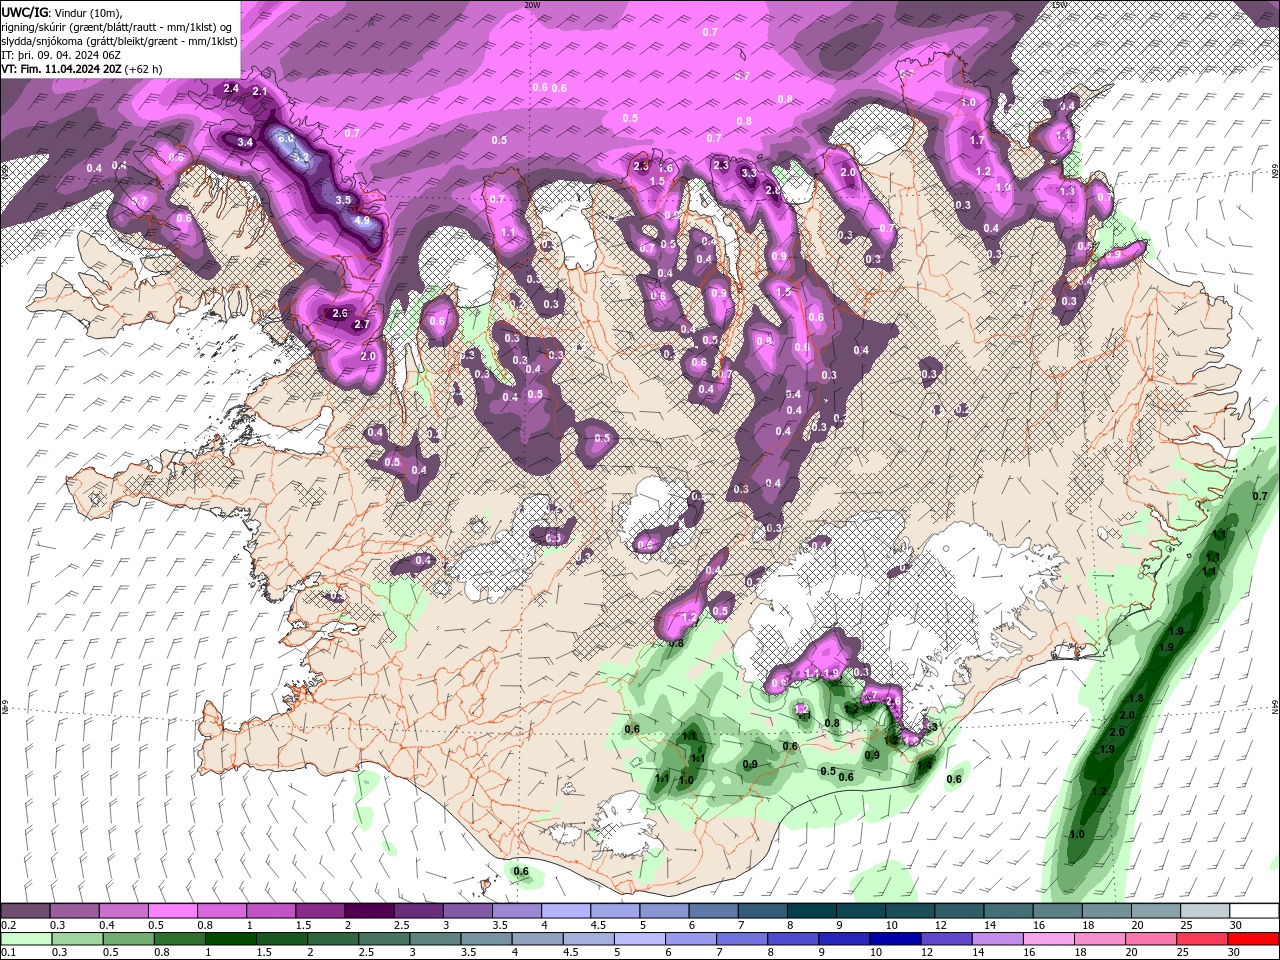Viewport: 1280px width, 960px height.
Task: Select the rain scale swatch starting at 7
Action: pyautogui.click(x=741, y=939)
